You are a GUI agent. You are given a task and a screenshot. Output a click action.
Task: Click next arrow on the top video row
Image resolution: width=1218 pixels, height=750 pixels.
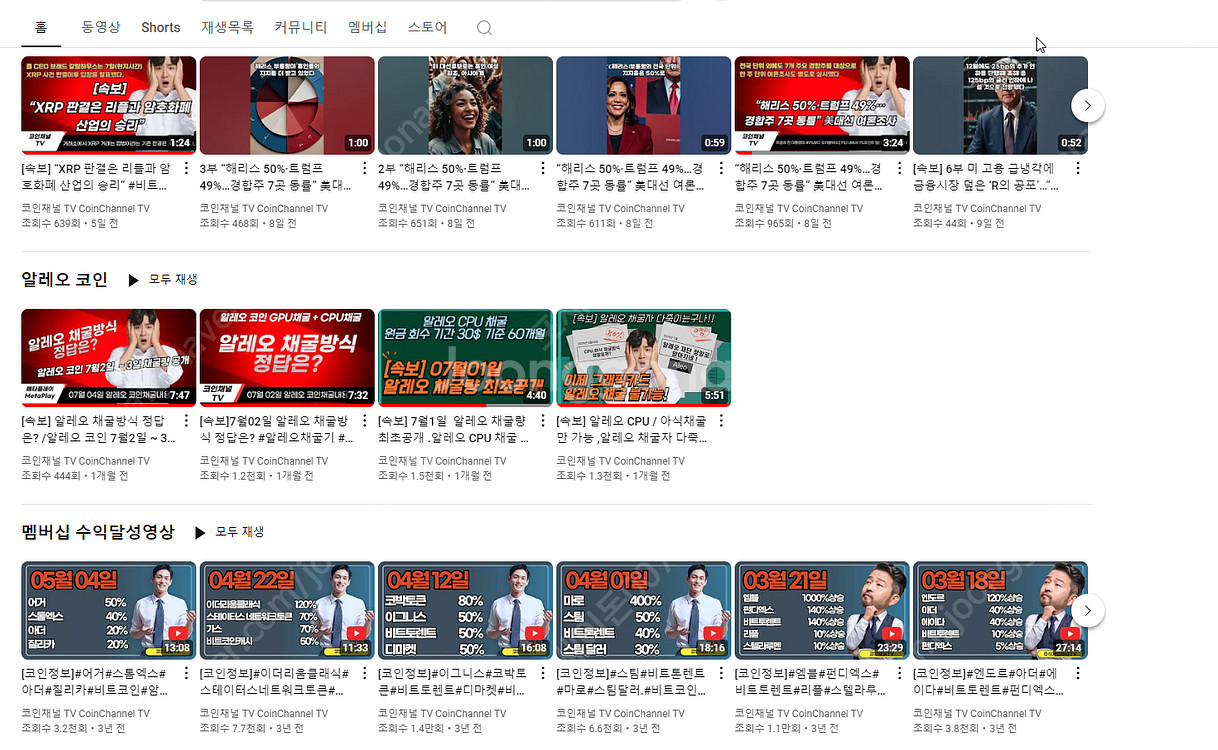[x=1088, y=105]
